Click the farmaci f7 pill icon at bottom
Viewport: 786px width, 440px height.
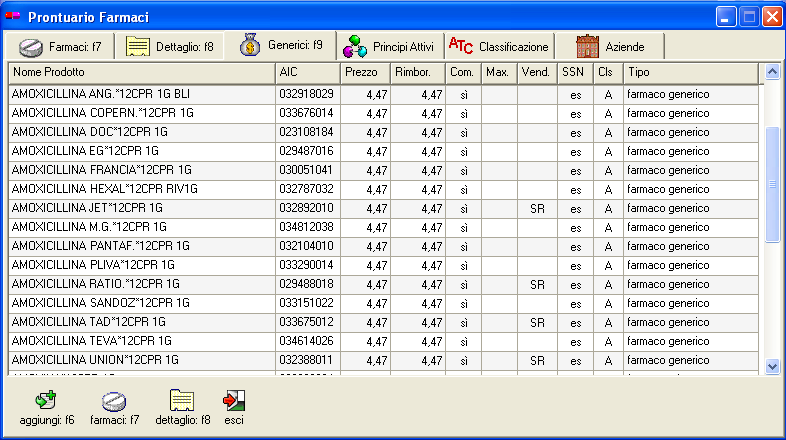(114, 401)
